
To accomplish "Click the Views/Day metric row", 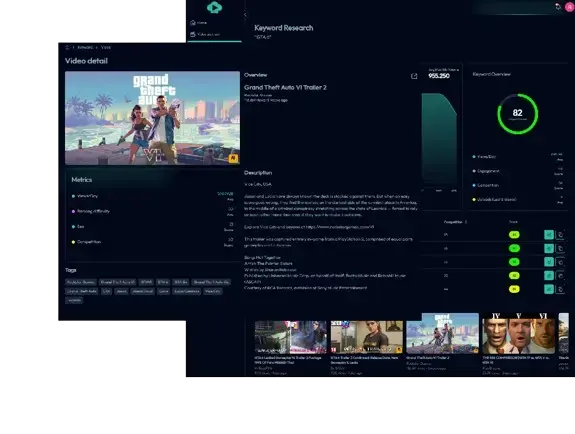I will (153, 196).
